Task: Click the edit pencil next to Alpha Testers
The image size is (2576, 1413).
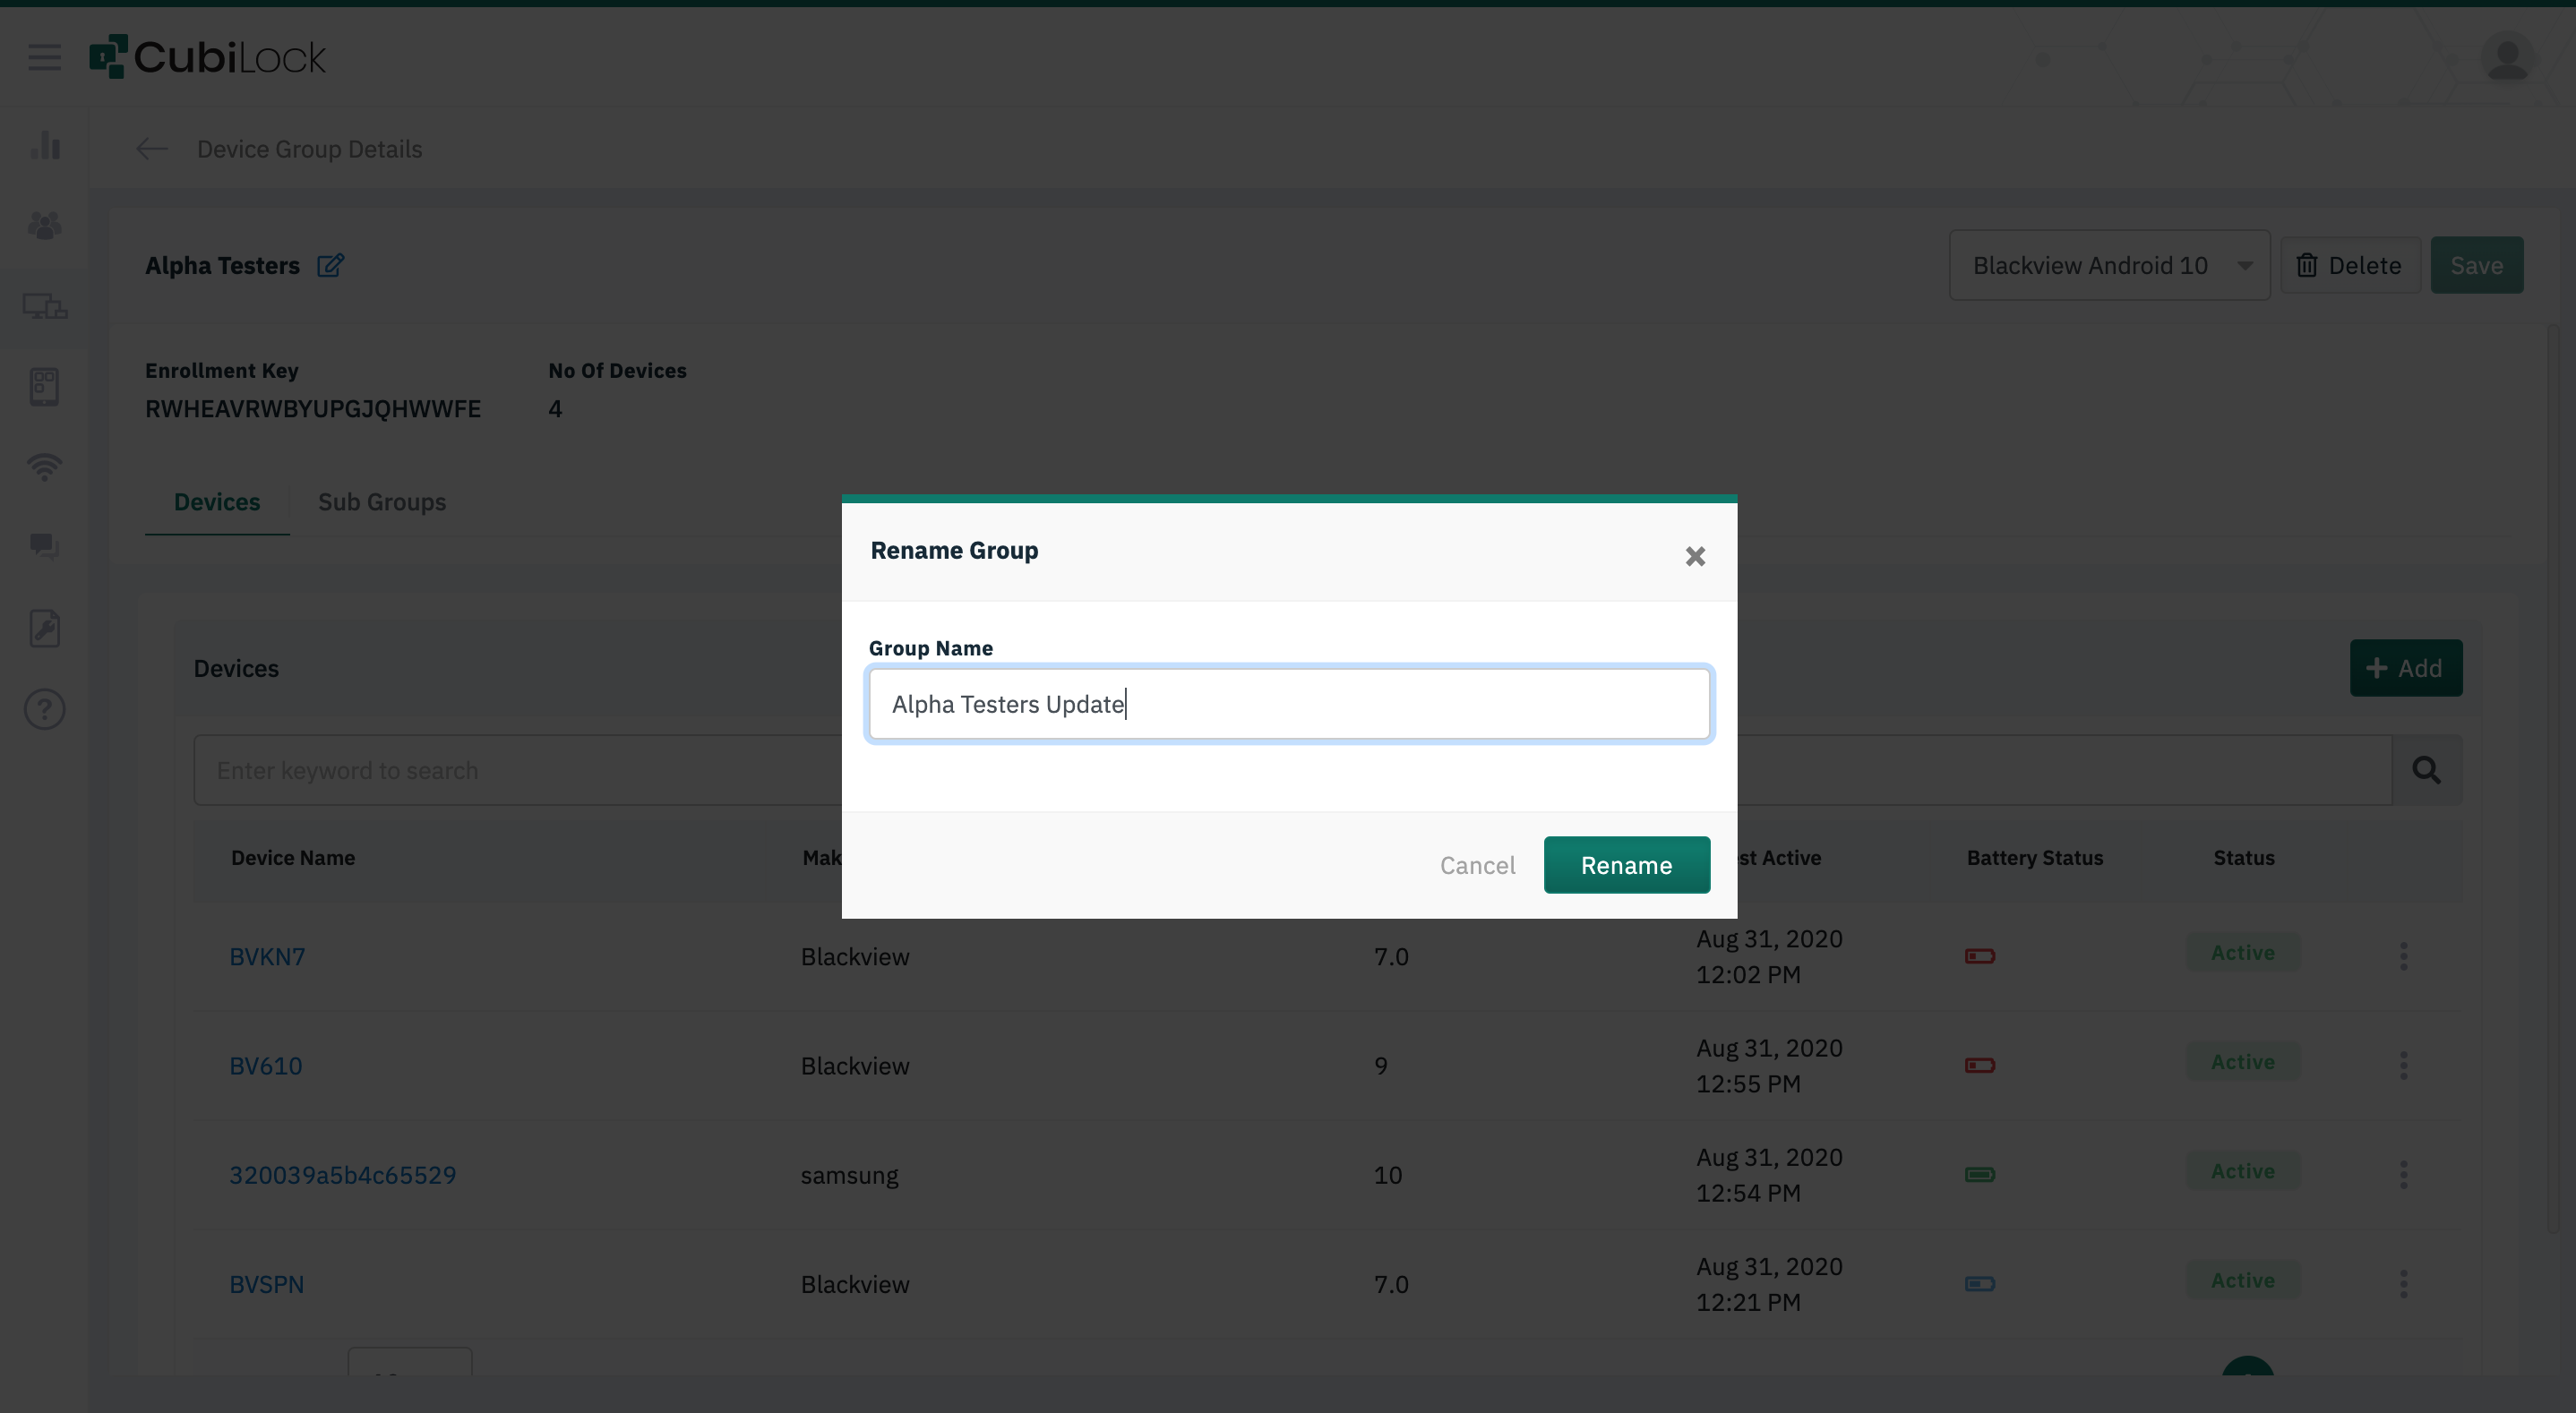Action: pyautogui.click(x=330, y=265)
